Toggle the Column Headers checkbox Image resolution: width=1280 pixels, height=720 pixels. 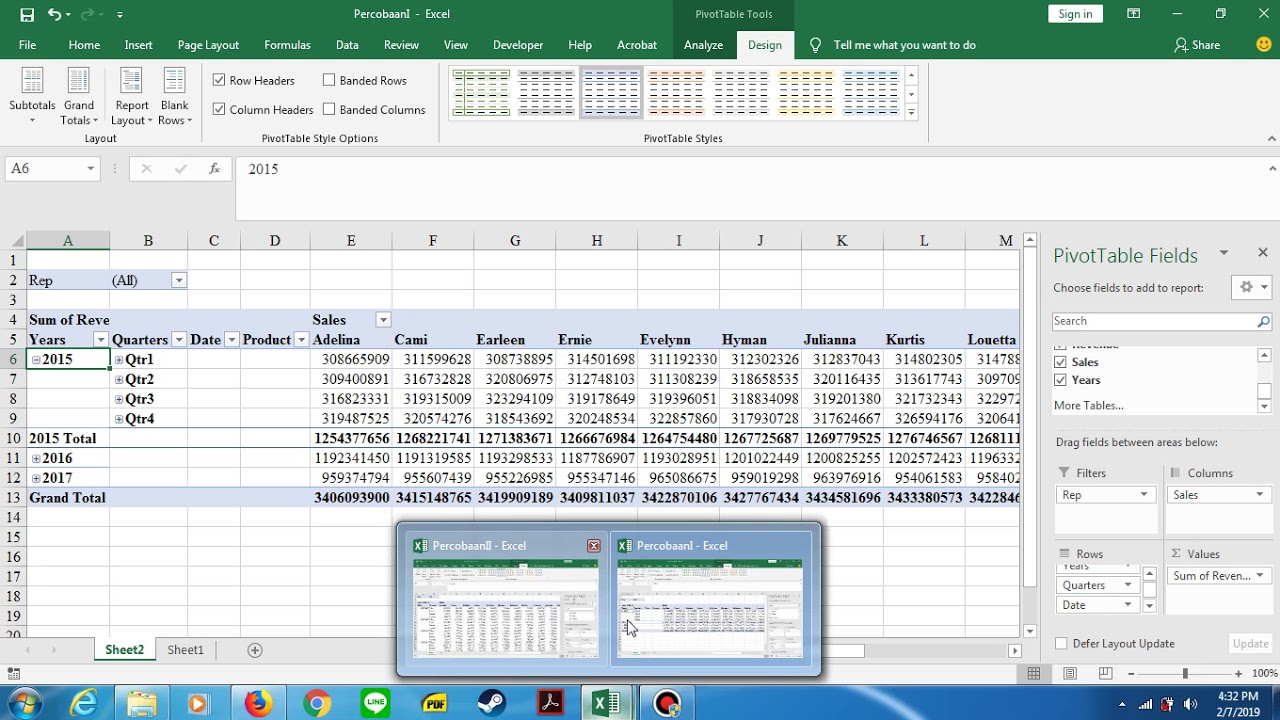click(219, 109)
